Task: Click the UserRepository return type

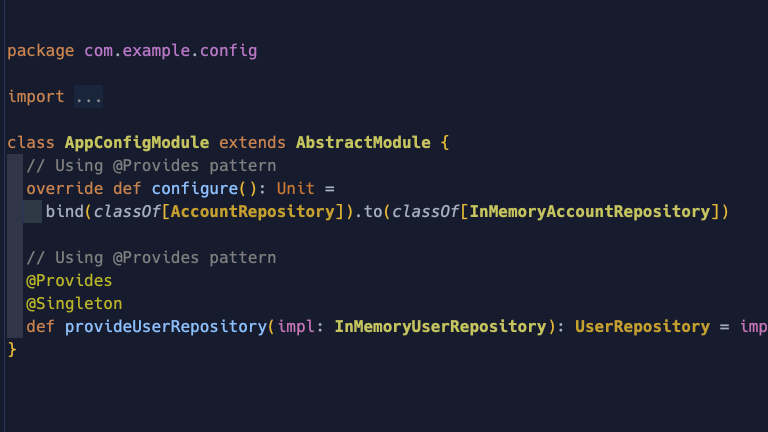Action: (642, 327)
